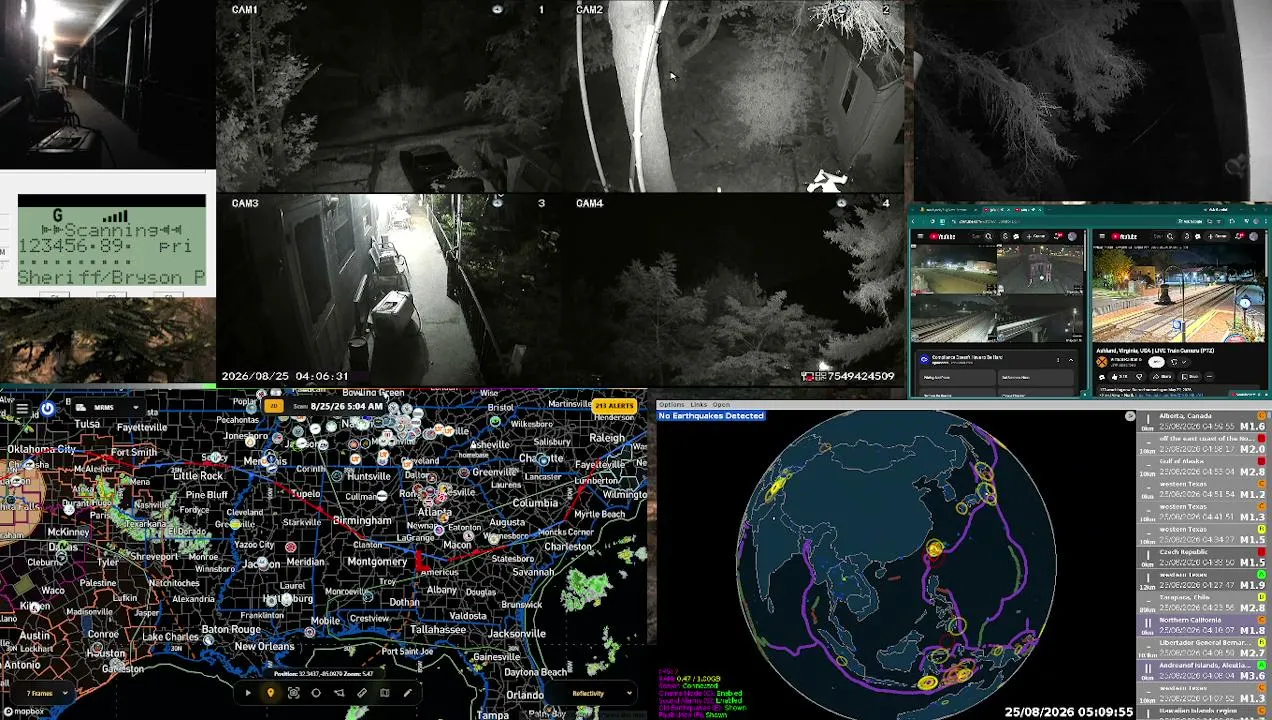Image resolution: width=1272 pixels, height=720 pixels.
Task: Open the radar map hamburger menu
Action: coord(21,408)
